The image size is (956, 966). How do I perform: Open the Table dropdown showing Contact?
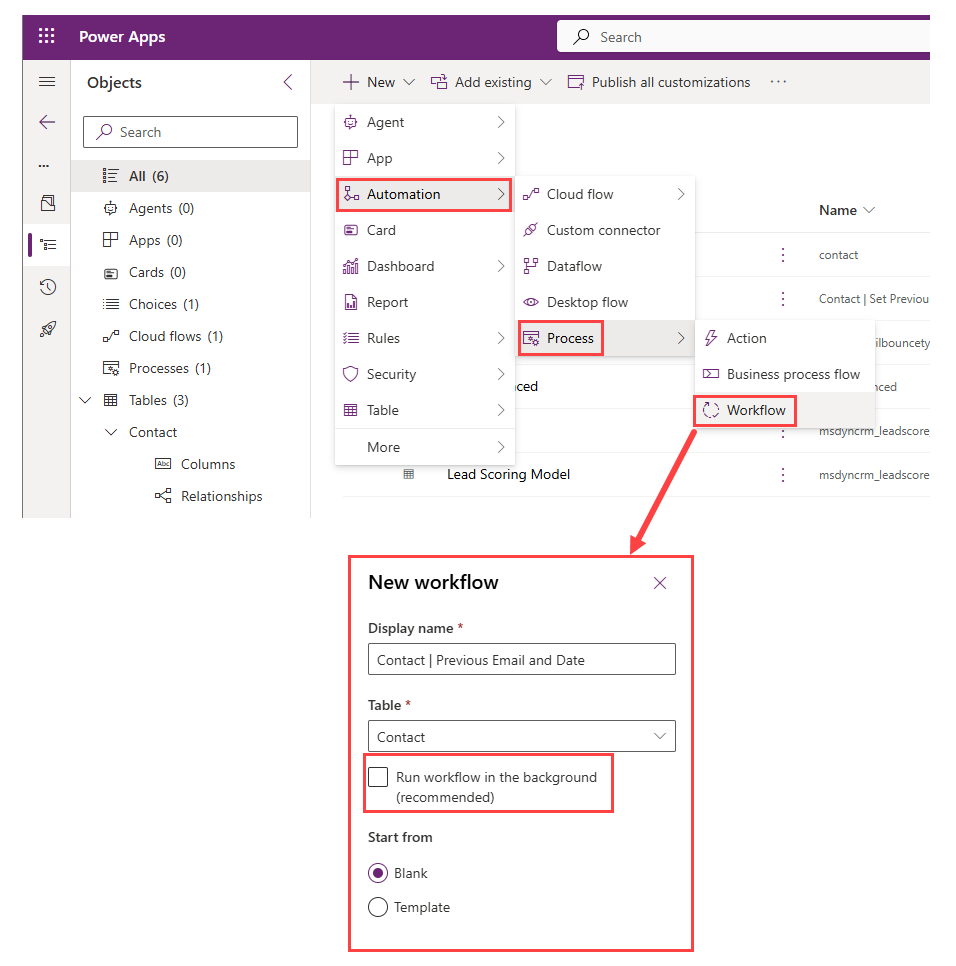pyautogui.click(x=522, y=736)
